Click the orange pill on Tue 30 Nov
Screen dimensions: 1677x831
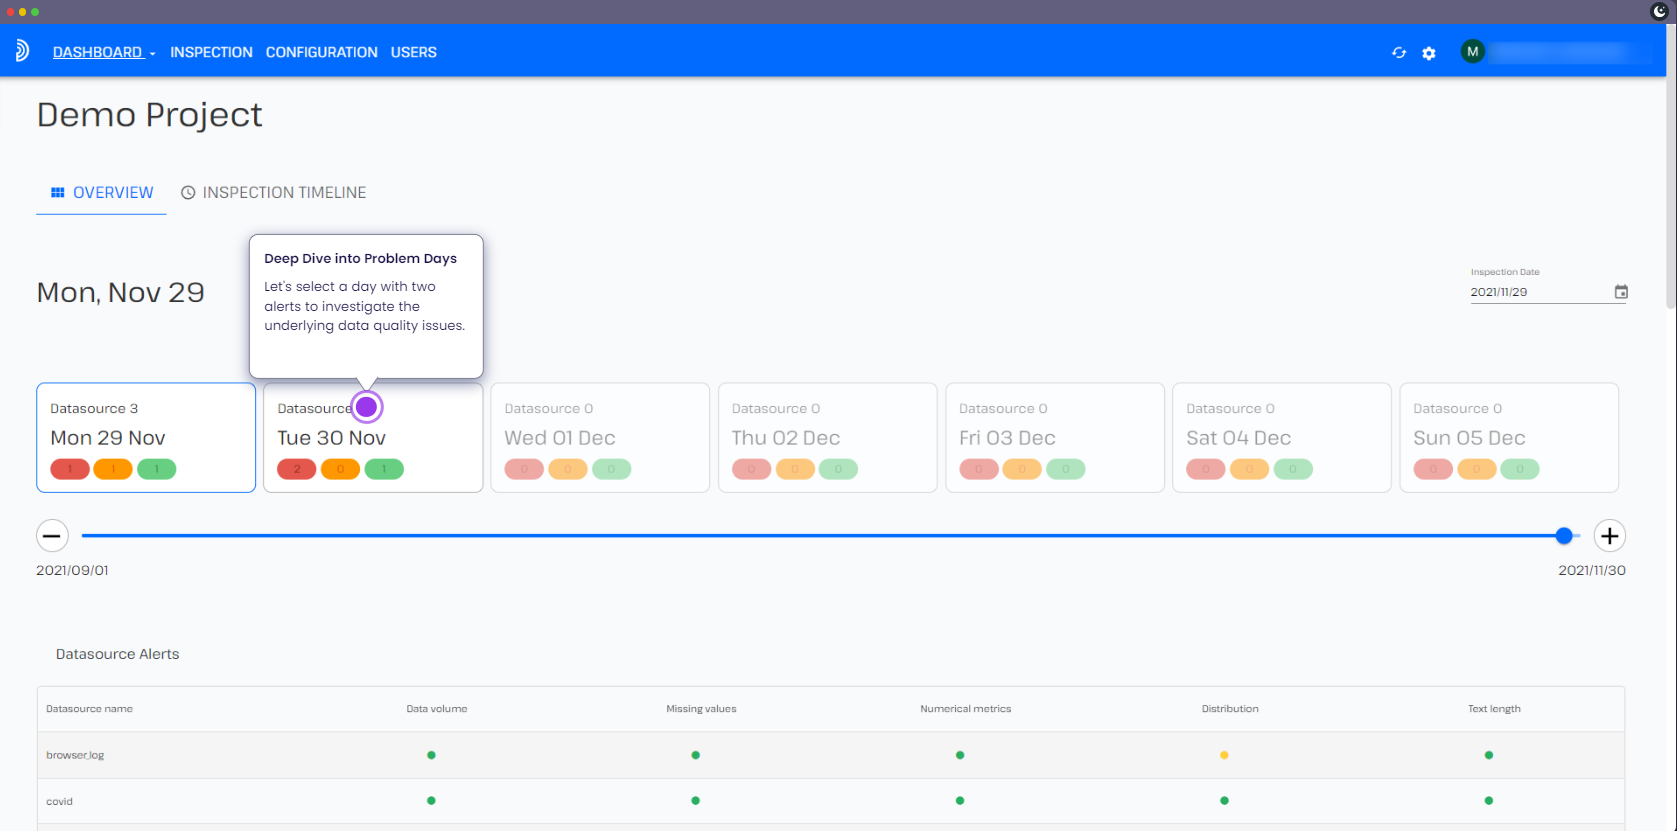coord(340,469)
